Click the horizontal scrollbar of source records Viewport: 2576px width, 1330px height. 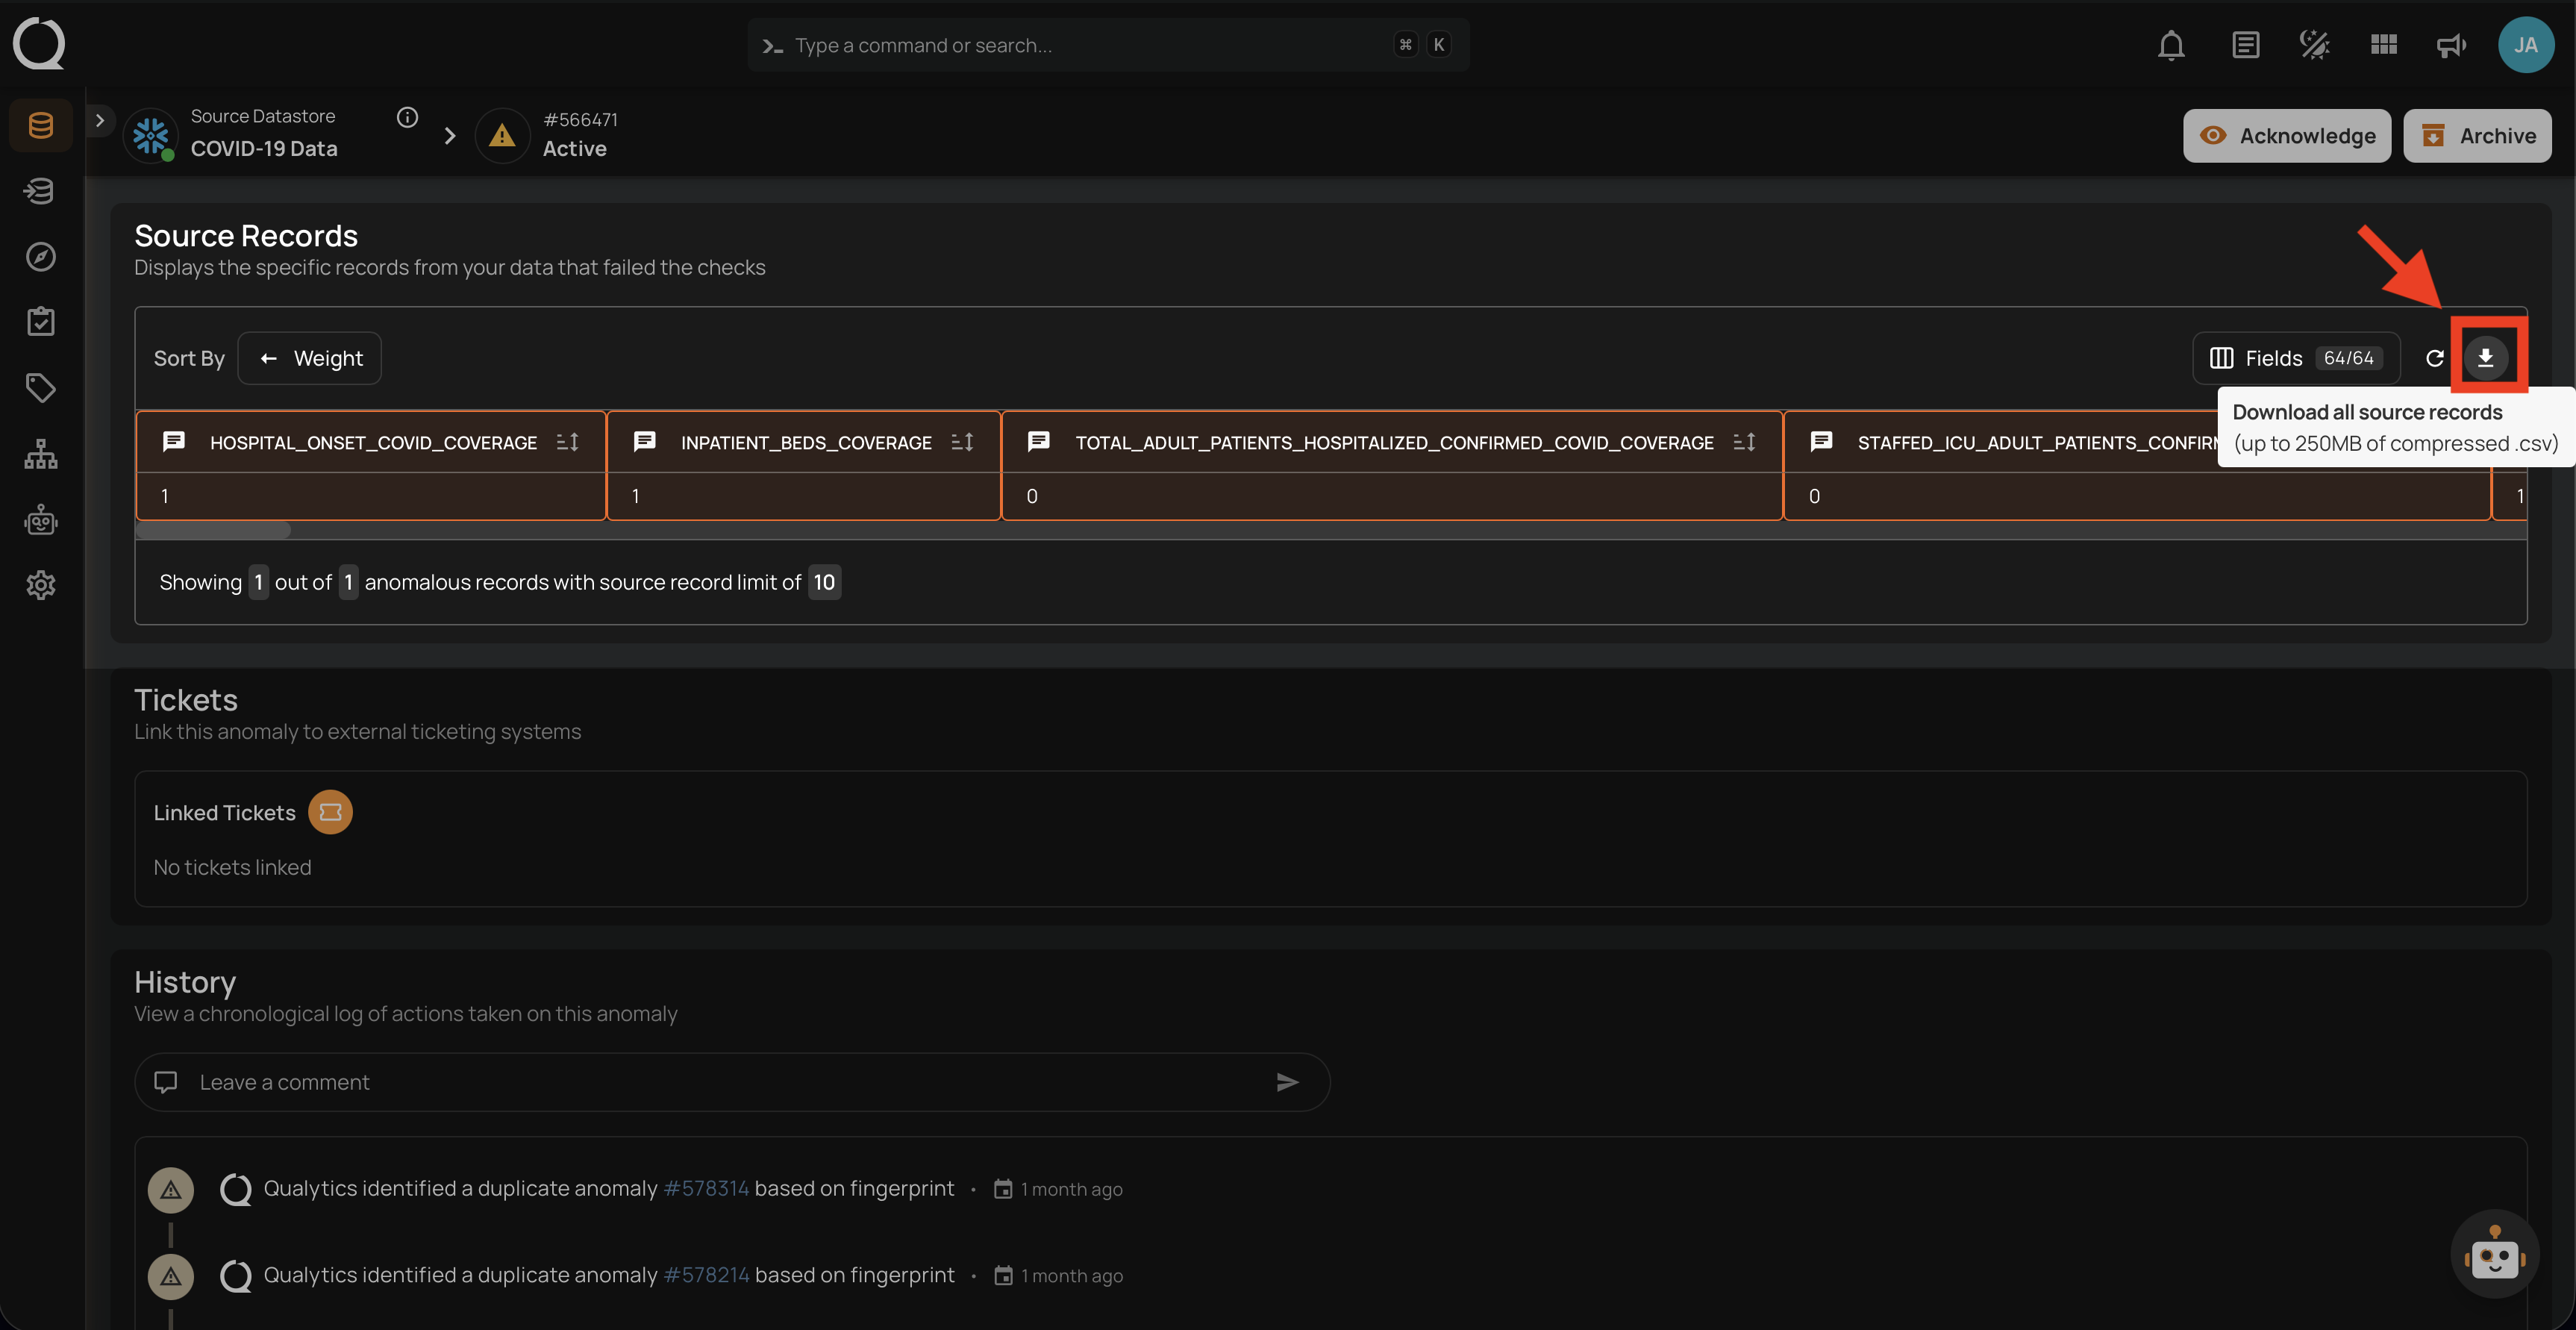213,530
